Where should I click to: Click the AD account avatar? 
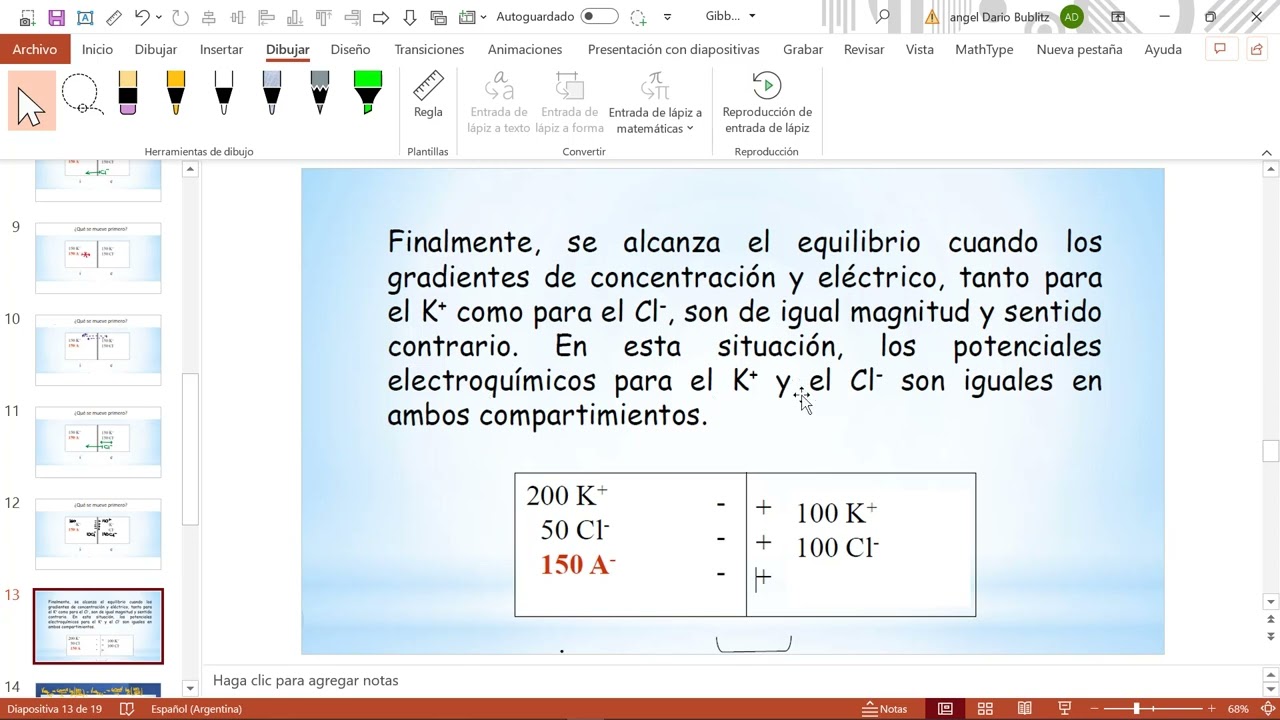click(x=1072, y=17)
